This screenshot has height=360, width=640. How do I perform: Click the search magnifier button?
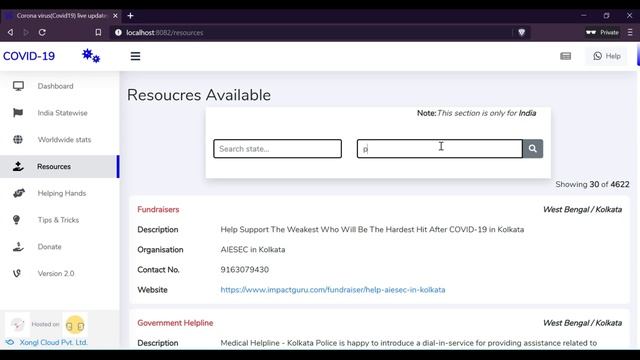pyautogui.click(x=533, y=149)
